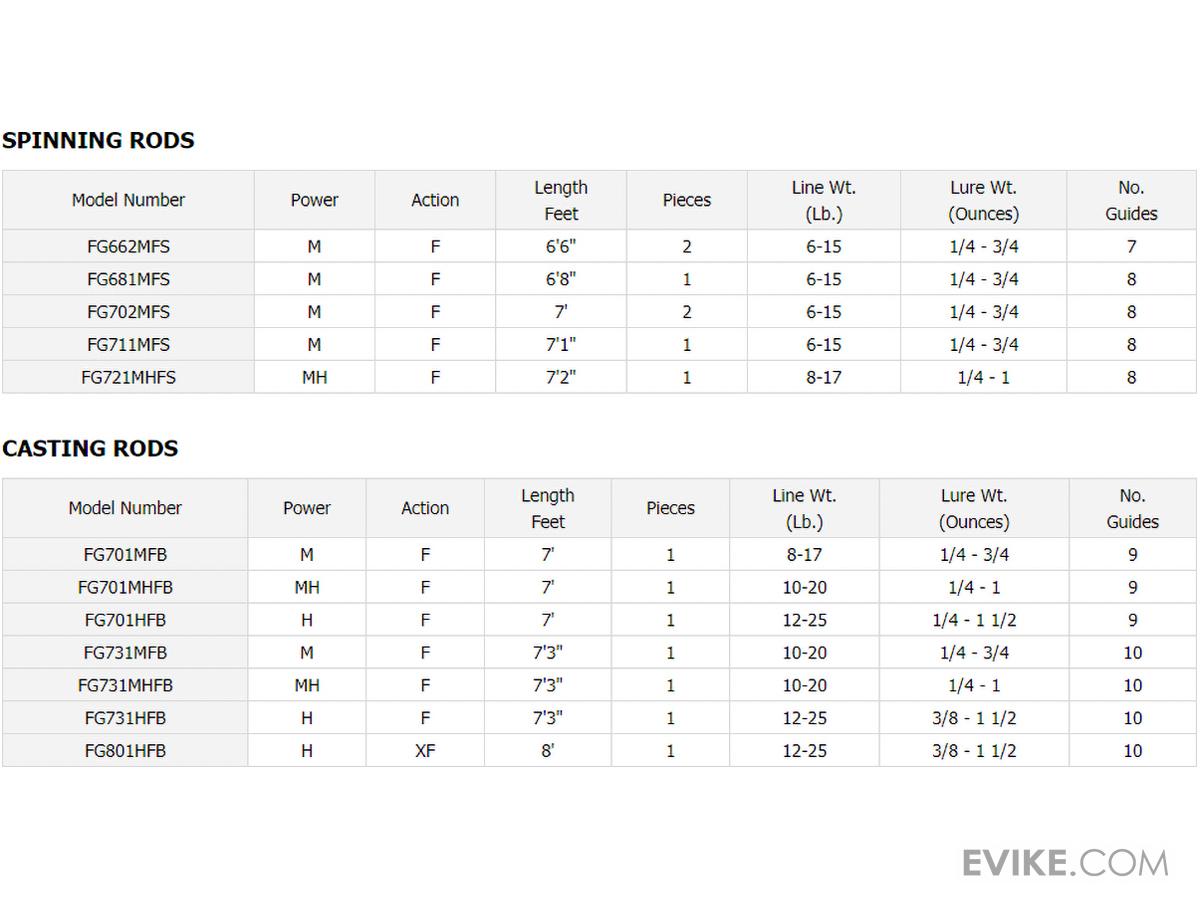Select the FG681MFS model number cell
This screenshot has width=1200, height=900.
click(128, 279)
